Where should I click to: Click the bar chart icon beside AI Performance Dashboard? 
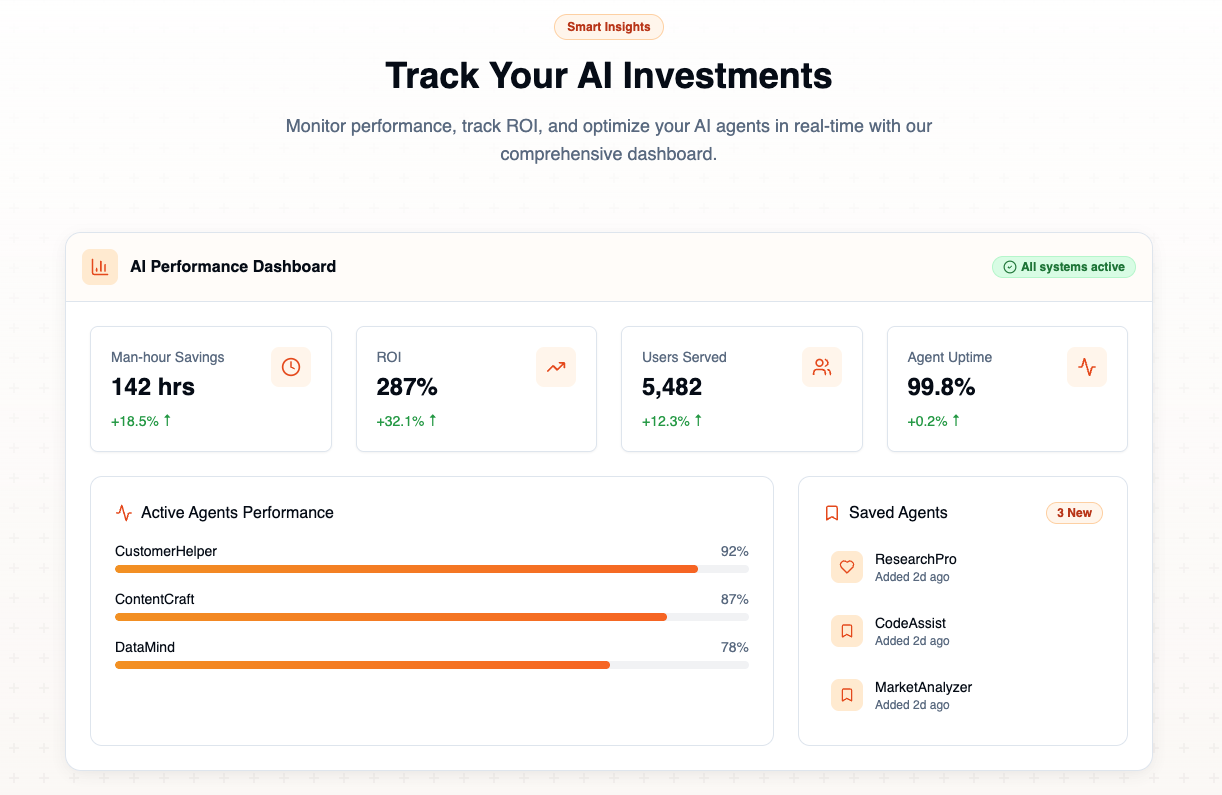[x=100, y=267]
